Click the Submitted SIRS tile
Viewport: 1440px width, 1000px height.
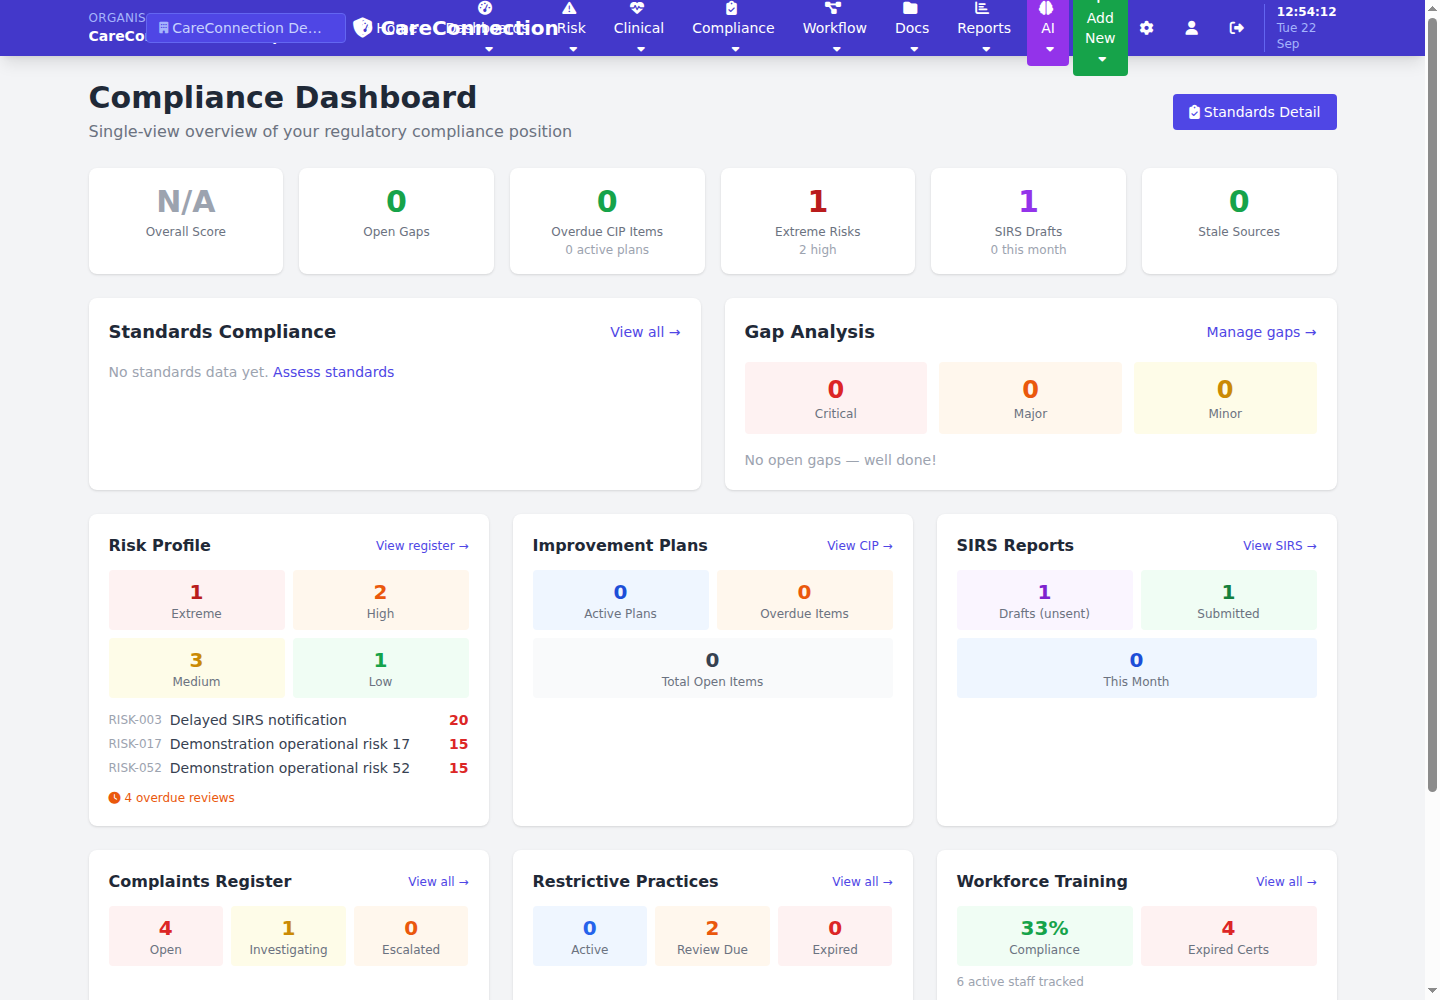pos(1228,600)
